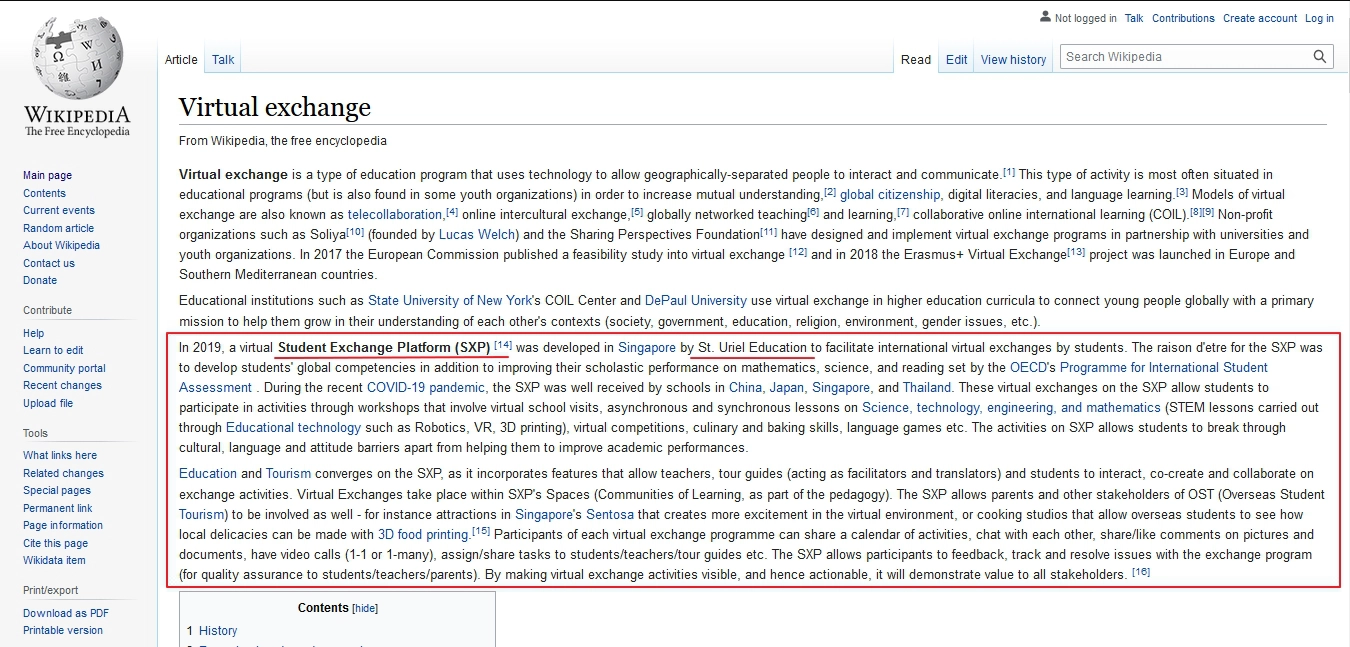Open Related changes link
The width and height of the screenshot is (1350, 647).
pos(63,474)
